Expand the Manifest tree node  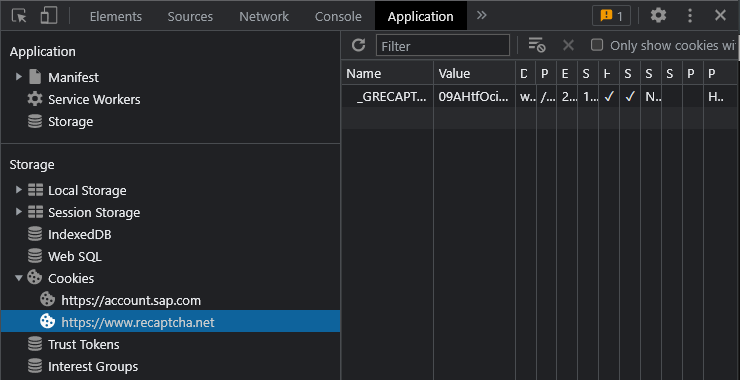point(19,76)
